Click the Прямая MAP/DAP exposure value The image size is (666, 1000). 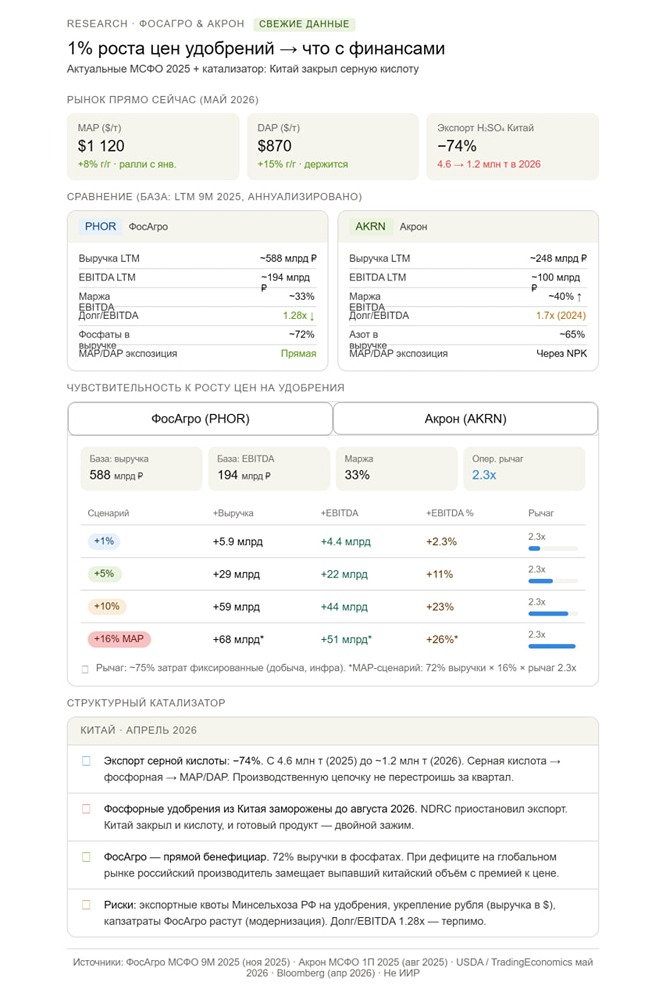(299, 353)
